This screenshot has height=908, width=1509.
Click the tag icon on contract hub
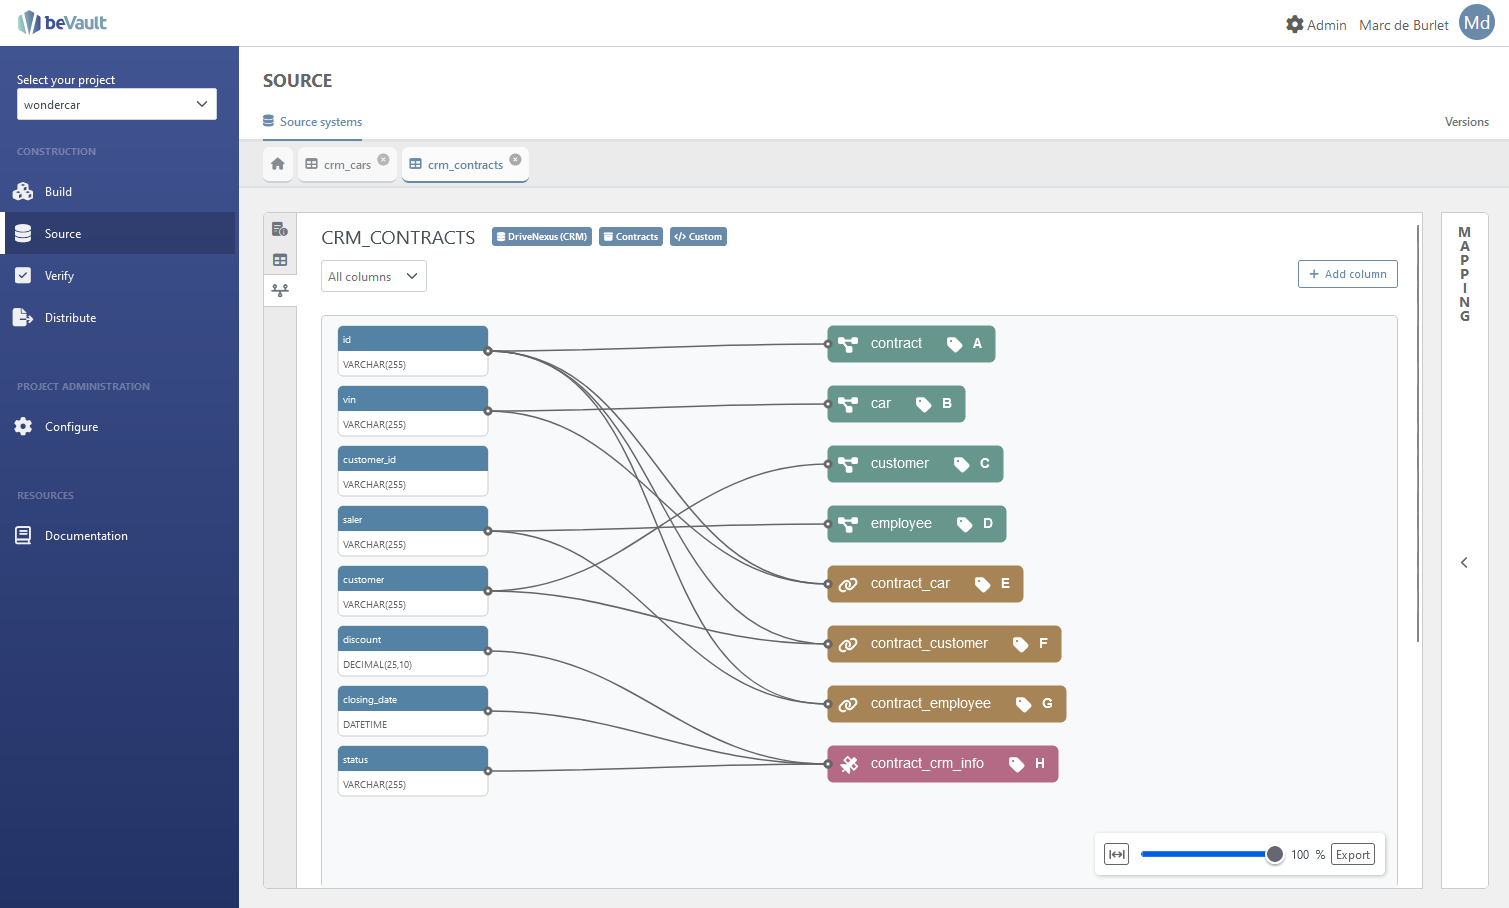pyautogui.click(x=955, y=344)
